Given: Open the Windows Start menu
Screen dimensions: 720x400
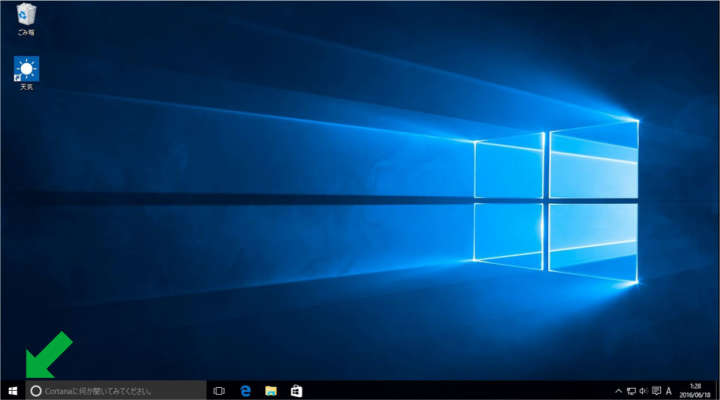Looking at the screenshot, I should click(13, 391).
